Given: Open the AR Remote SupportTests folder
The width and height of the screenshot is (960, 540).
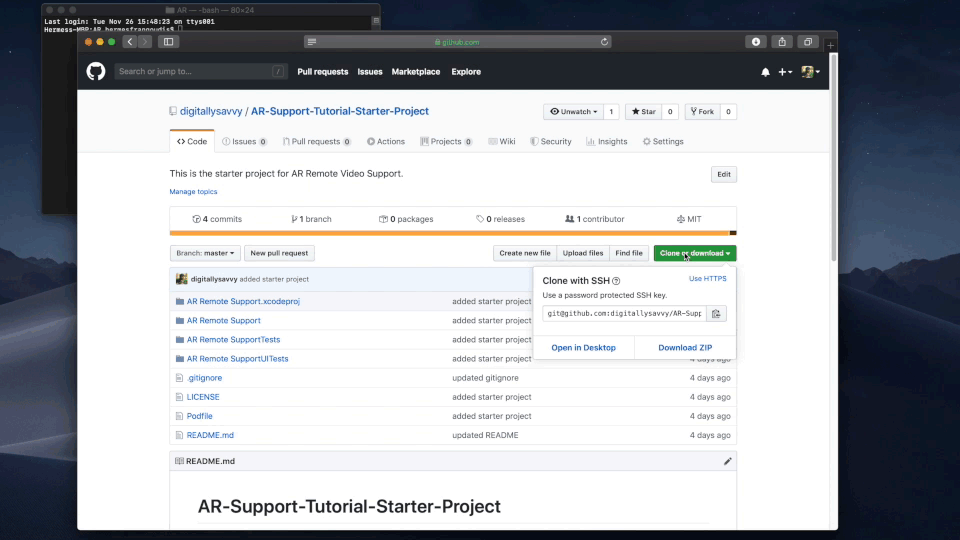Looking at the screenshot, I should click(233, 340).
